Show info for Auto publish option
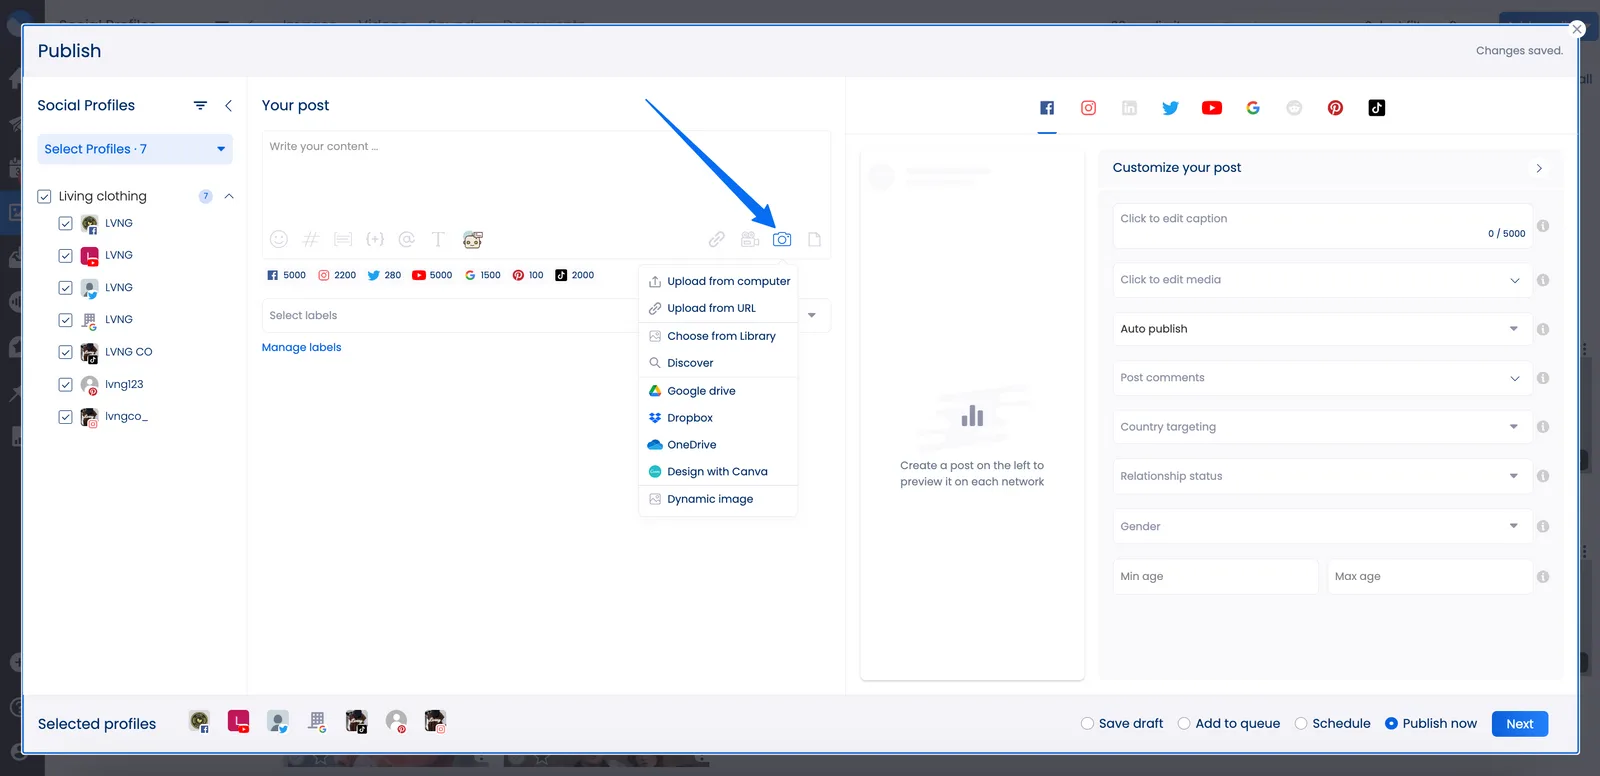Image resolution: width=1600 pixels, height=776 pixels. pyautogui.click(x=1543, y=329)
